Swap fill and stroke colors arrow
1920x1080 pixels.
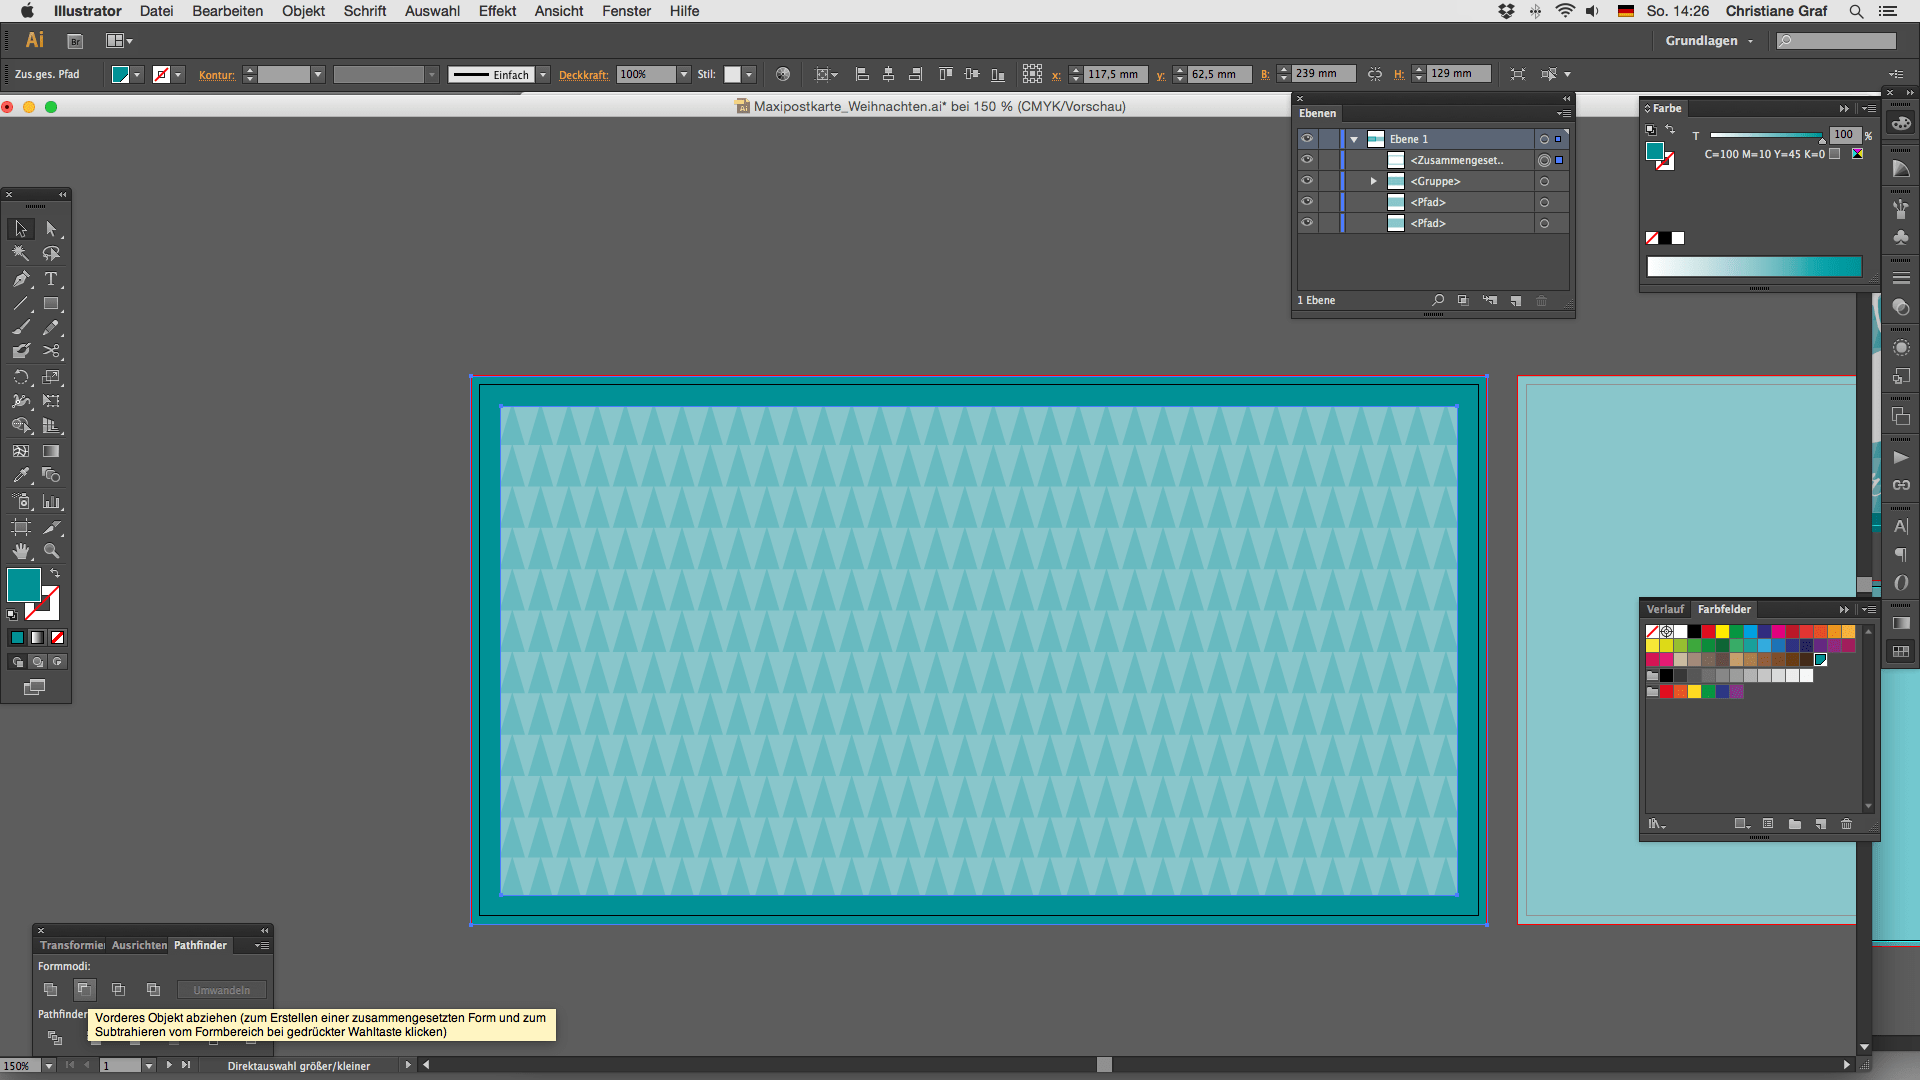[55, 573]
